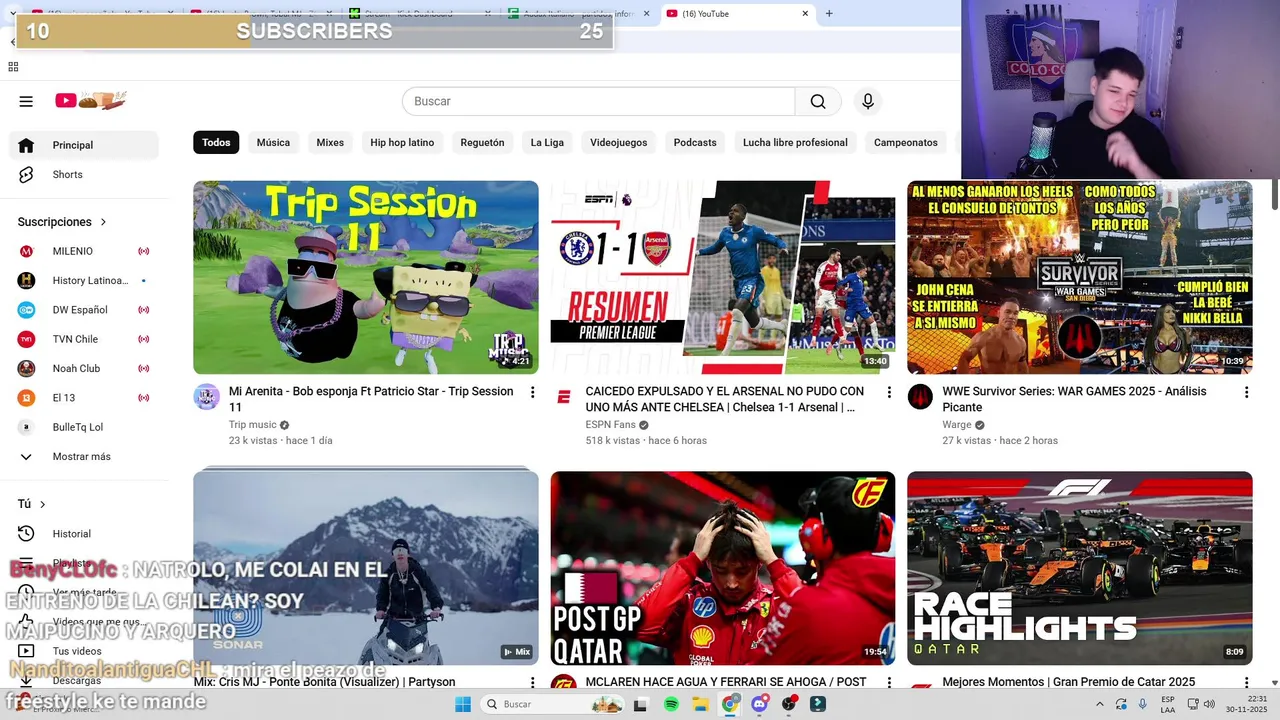Open OBS Studio from the taskbar
The width and height of the screenshot is (1280, 720).
click(x=789, y=704)
